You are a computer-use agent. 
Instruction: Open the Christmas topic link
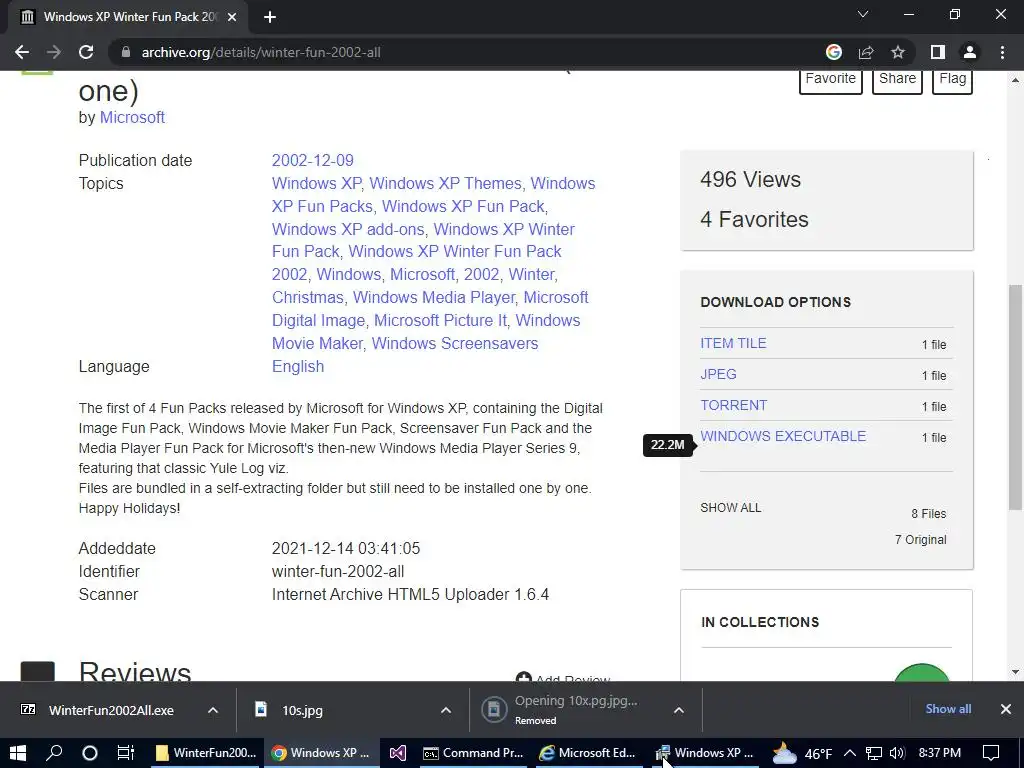coord(308,298)
